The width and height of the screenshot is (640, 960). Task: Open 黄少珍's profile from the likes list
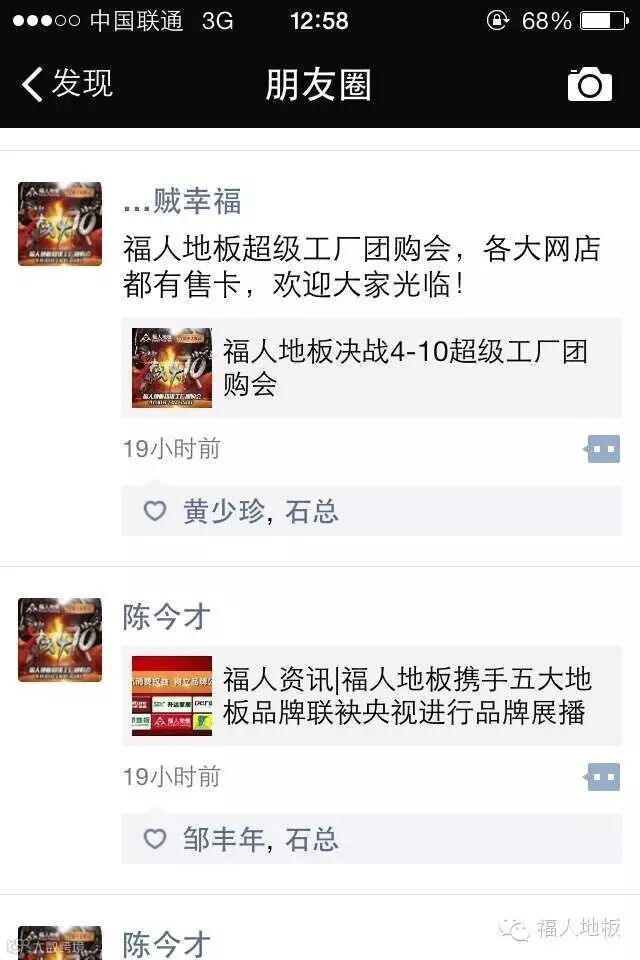224,512
